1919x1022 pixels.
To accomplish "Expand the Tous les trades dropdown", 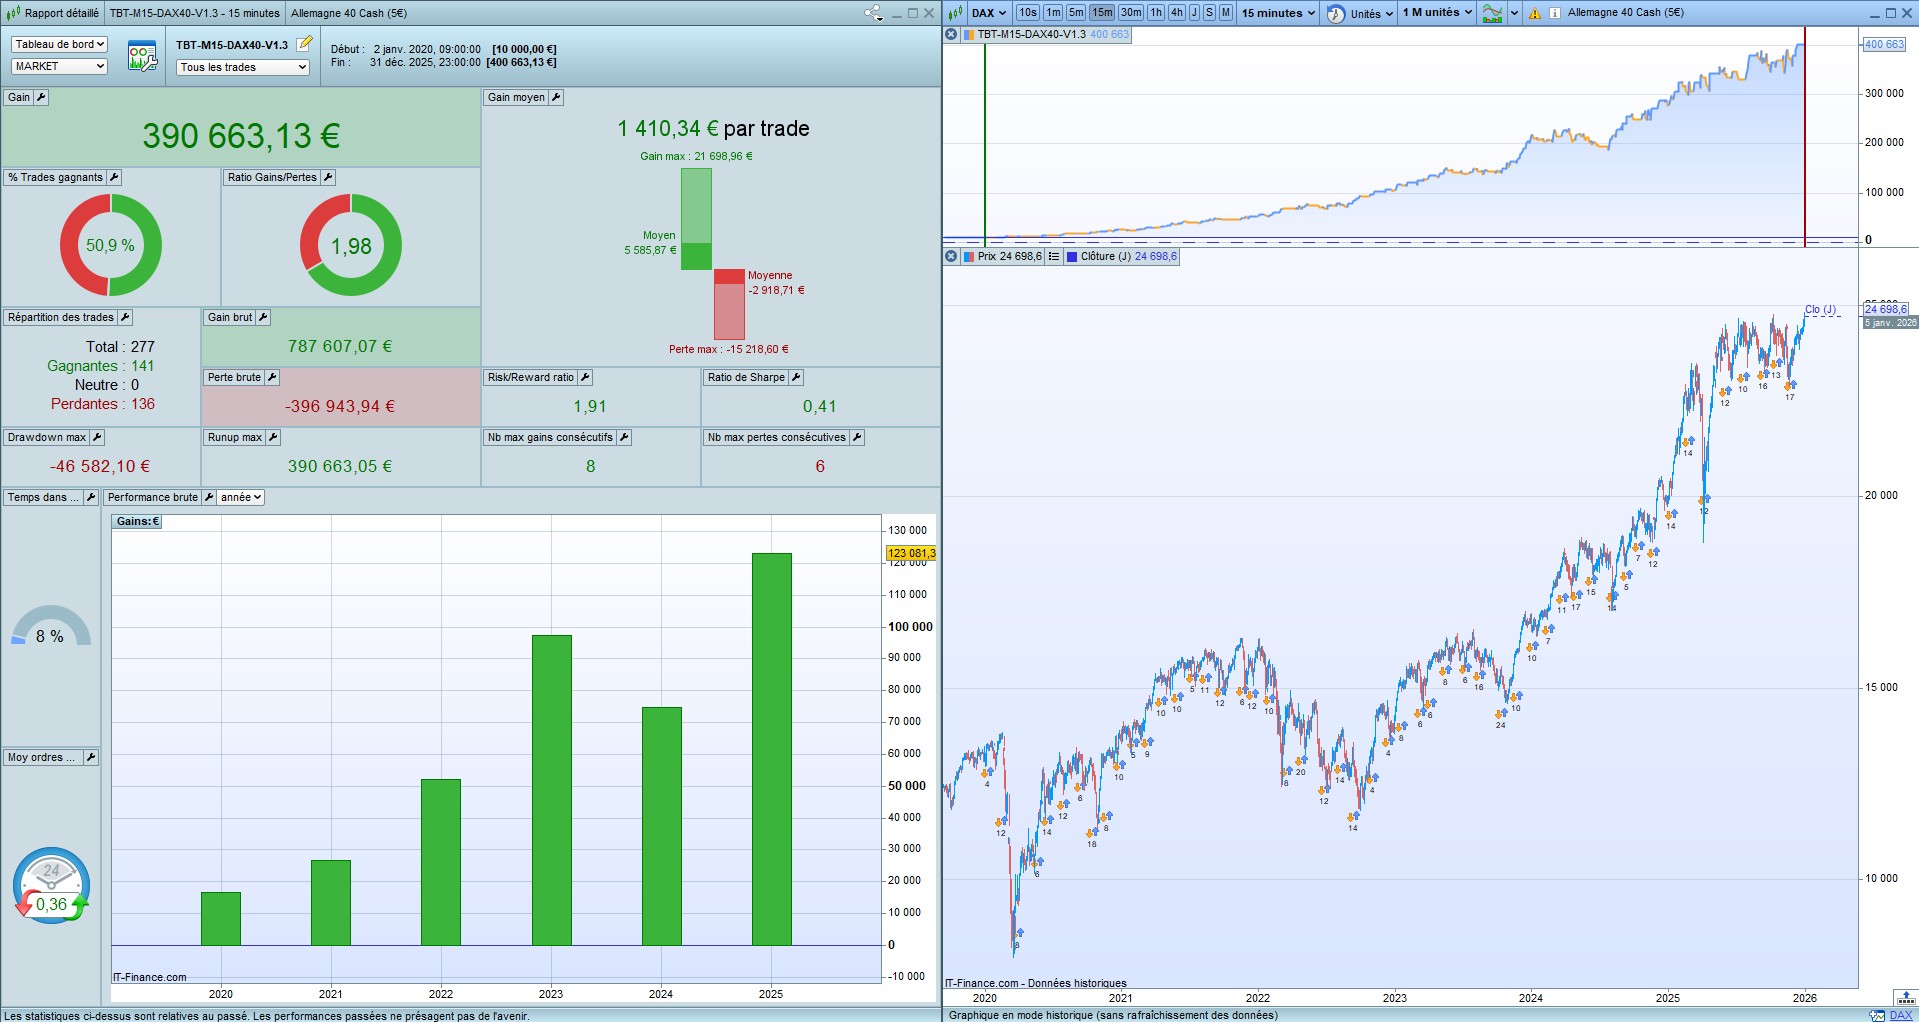I will click(x=243, y=67).
